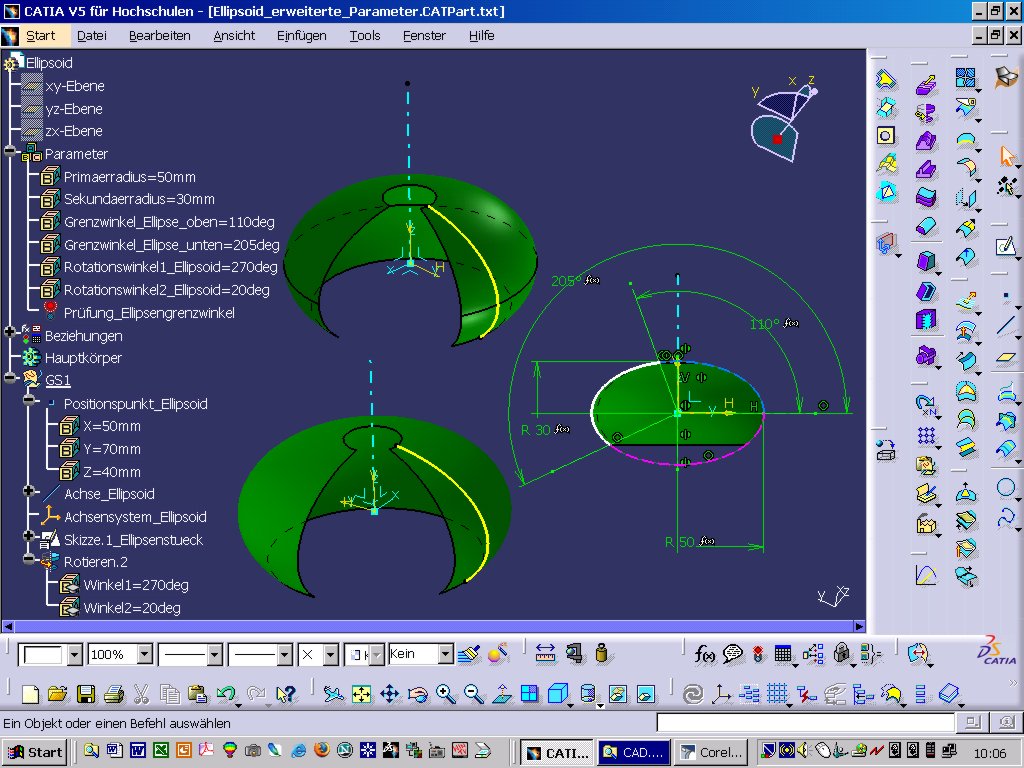Open the Start workbench menu
Viewport: 1024px width, 768px height.
click(x=40, y=36)
